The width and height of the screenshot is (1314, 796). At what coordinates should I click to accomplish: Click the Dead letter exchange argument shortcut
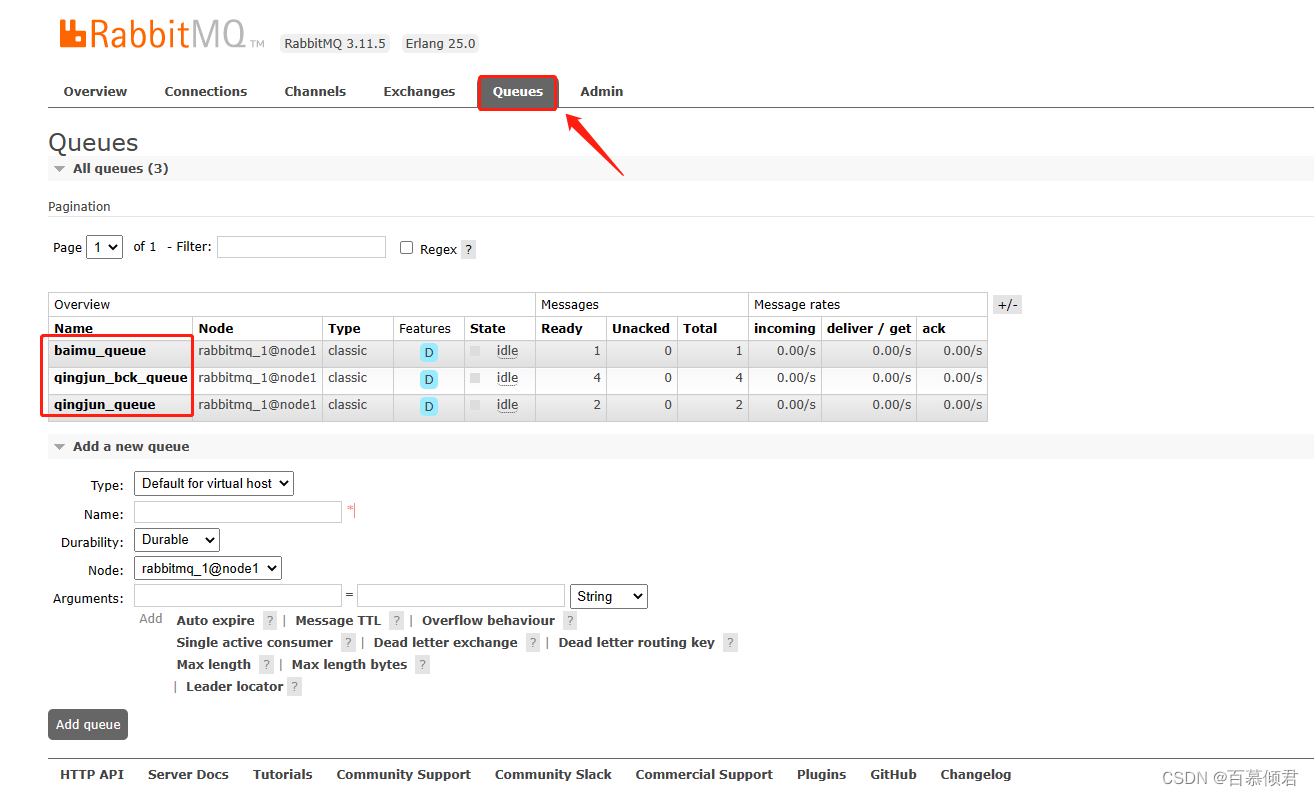446,643
